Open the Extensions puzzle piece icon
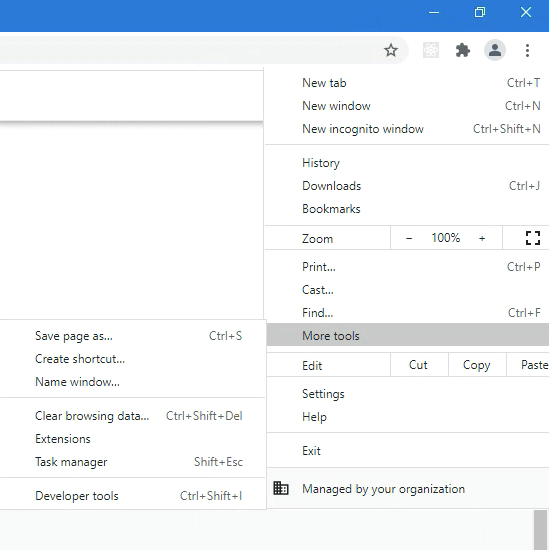549x550 pixels. 463,51
